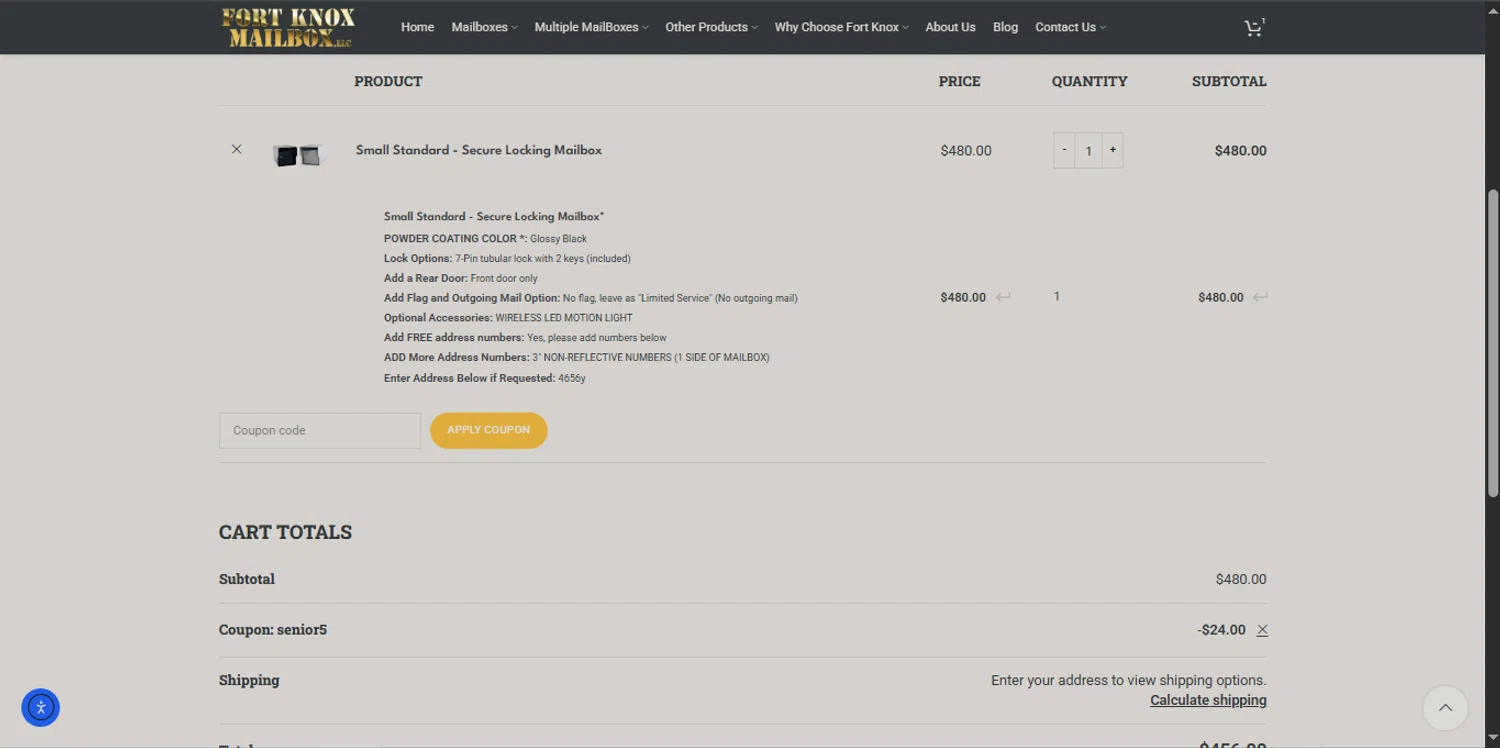The width and height of the screenshot is (1500, 748).
Task: Click the return arrow beside the $480.00 price
Action: point(1003,297)
